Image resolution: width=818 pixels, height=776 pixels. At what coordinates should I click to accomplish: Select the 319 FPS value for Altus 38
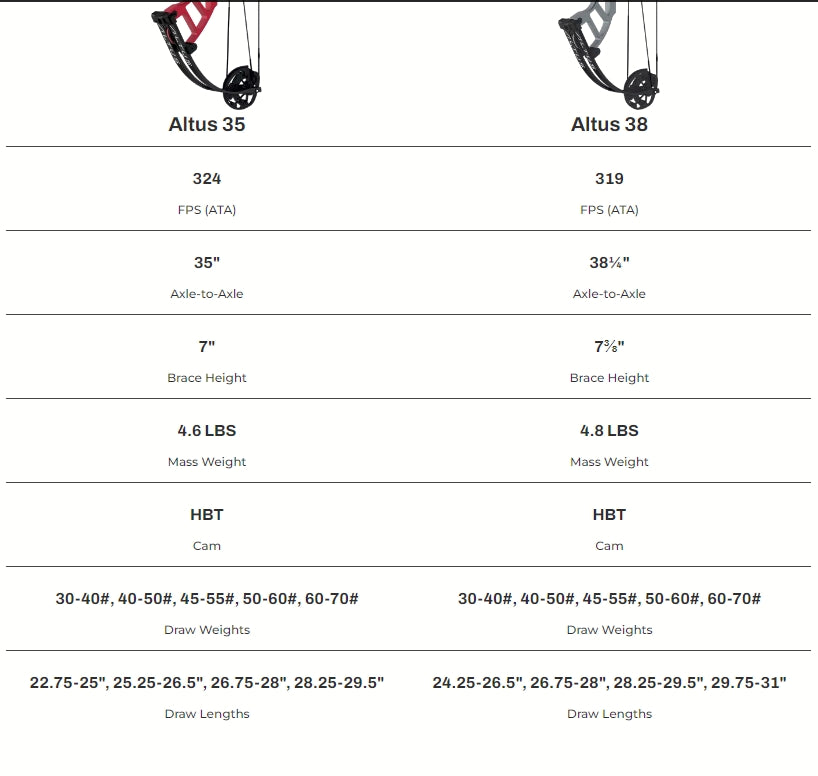[609, 179]
